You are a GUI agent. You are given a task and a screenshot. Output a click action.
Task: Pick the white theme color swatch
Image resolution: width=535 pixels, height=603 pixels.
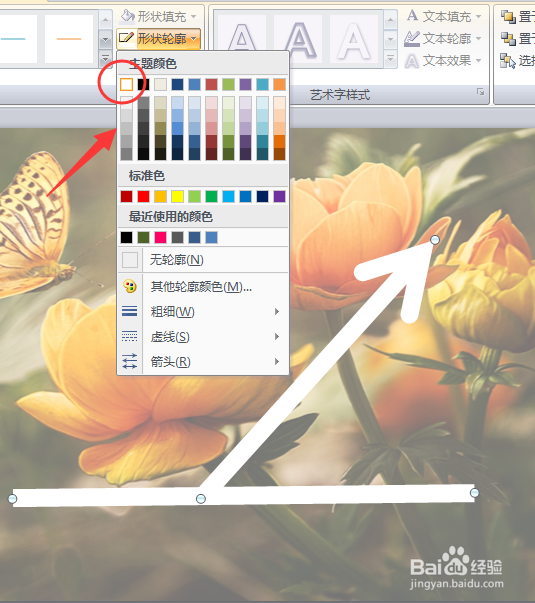pos(127,85)
